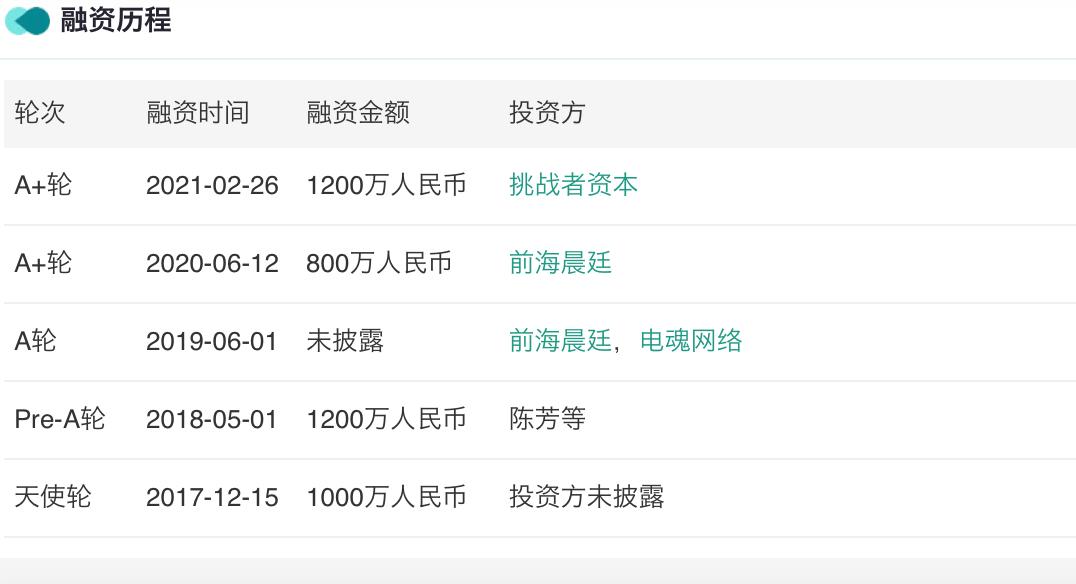Open the 挑战者资本 investor link
The image size is (1076, 584).
click(x=573, y=185)
